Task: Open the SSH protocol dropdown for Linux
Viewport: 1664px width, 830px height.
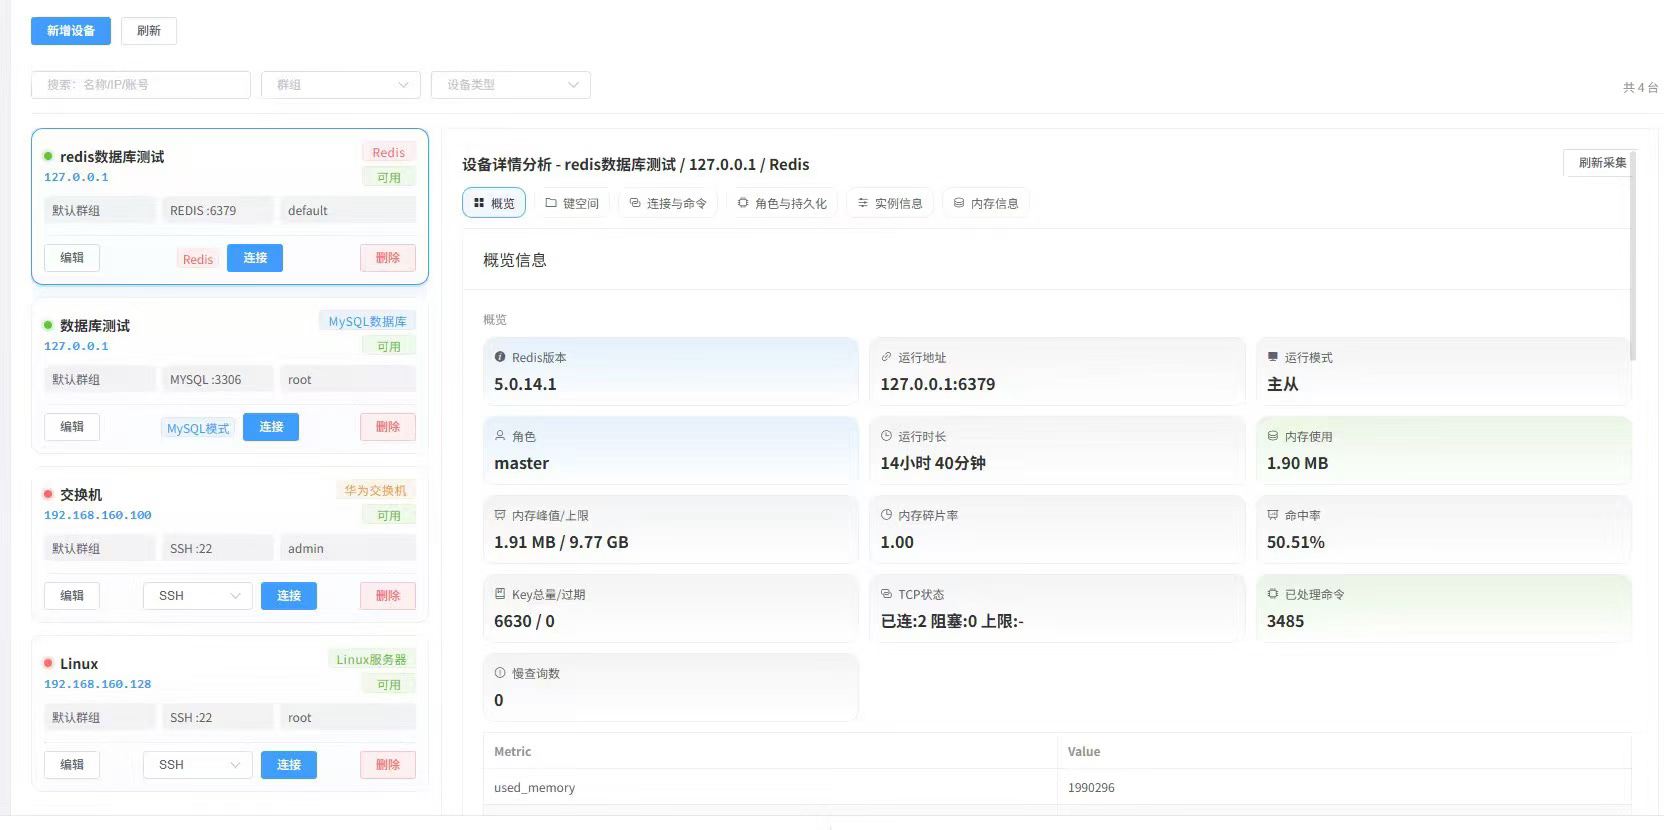Action: coord(199,765)
